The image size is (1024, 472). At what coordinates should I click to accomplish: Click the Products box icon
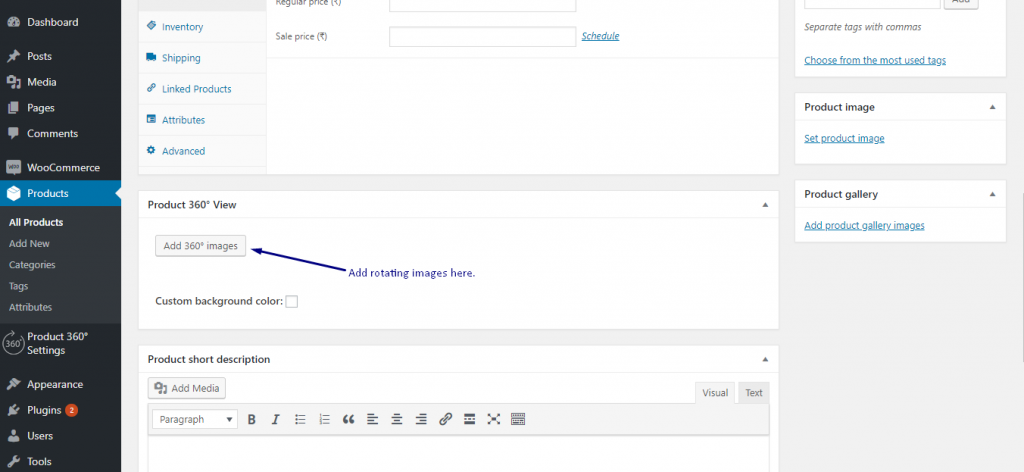point(13,193)
